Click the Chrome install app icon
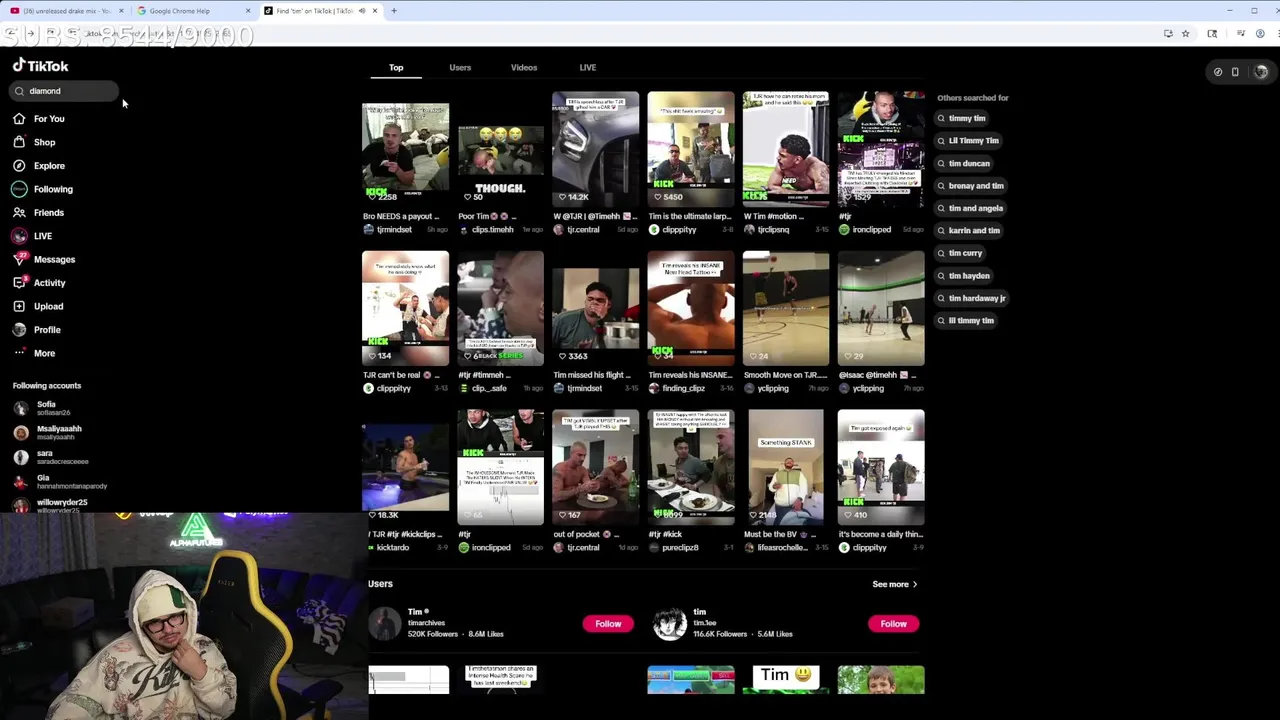This screenshot has height=720, width=1280. click(x=1168, y=34)
